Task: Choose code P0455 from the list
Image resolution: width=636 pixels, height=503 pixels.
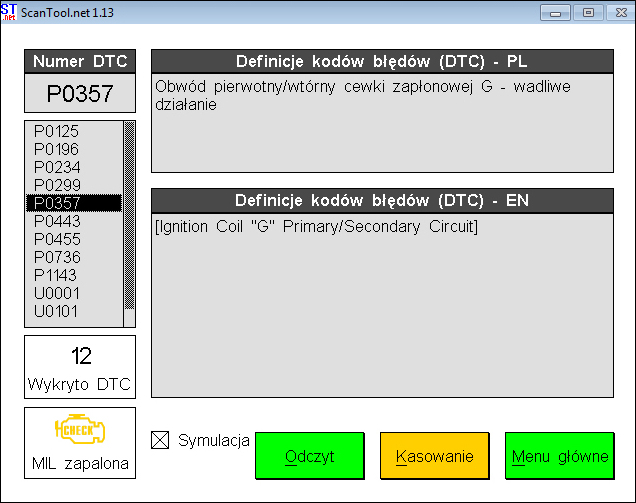Action: click(57, 239)
